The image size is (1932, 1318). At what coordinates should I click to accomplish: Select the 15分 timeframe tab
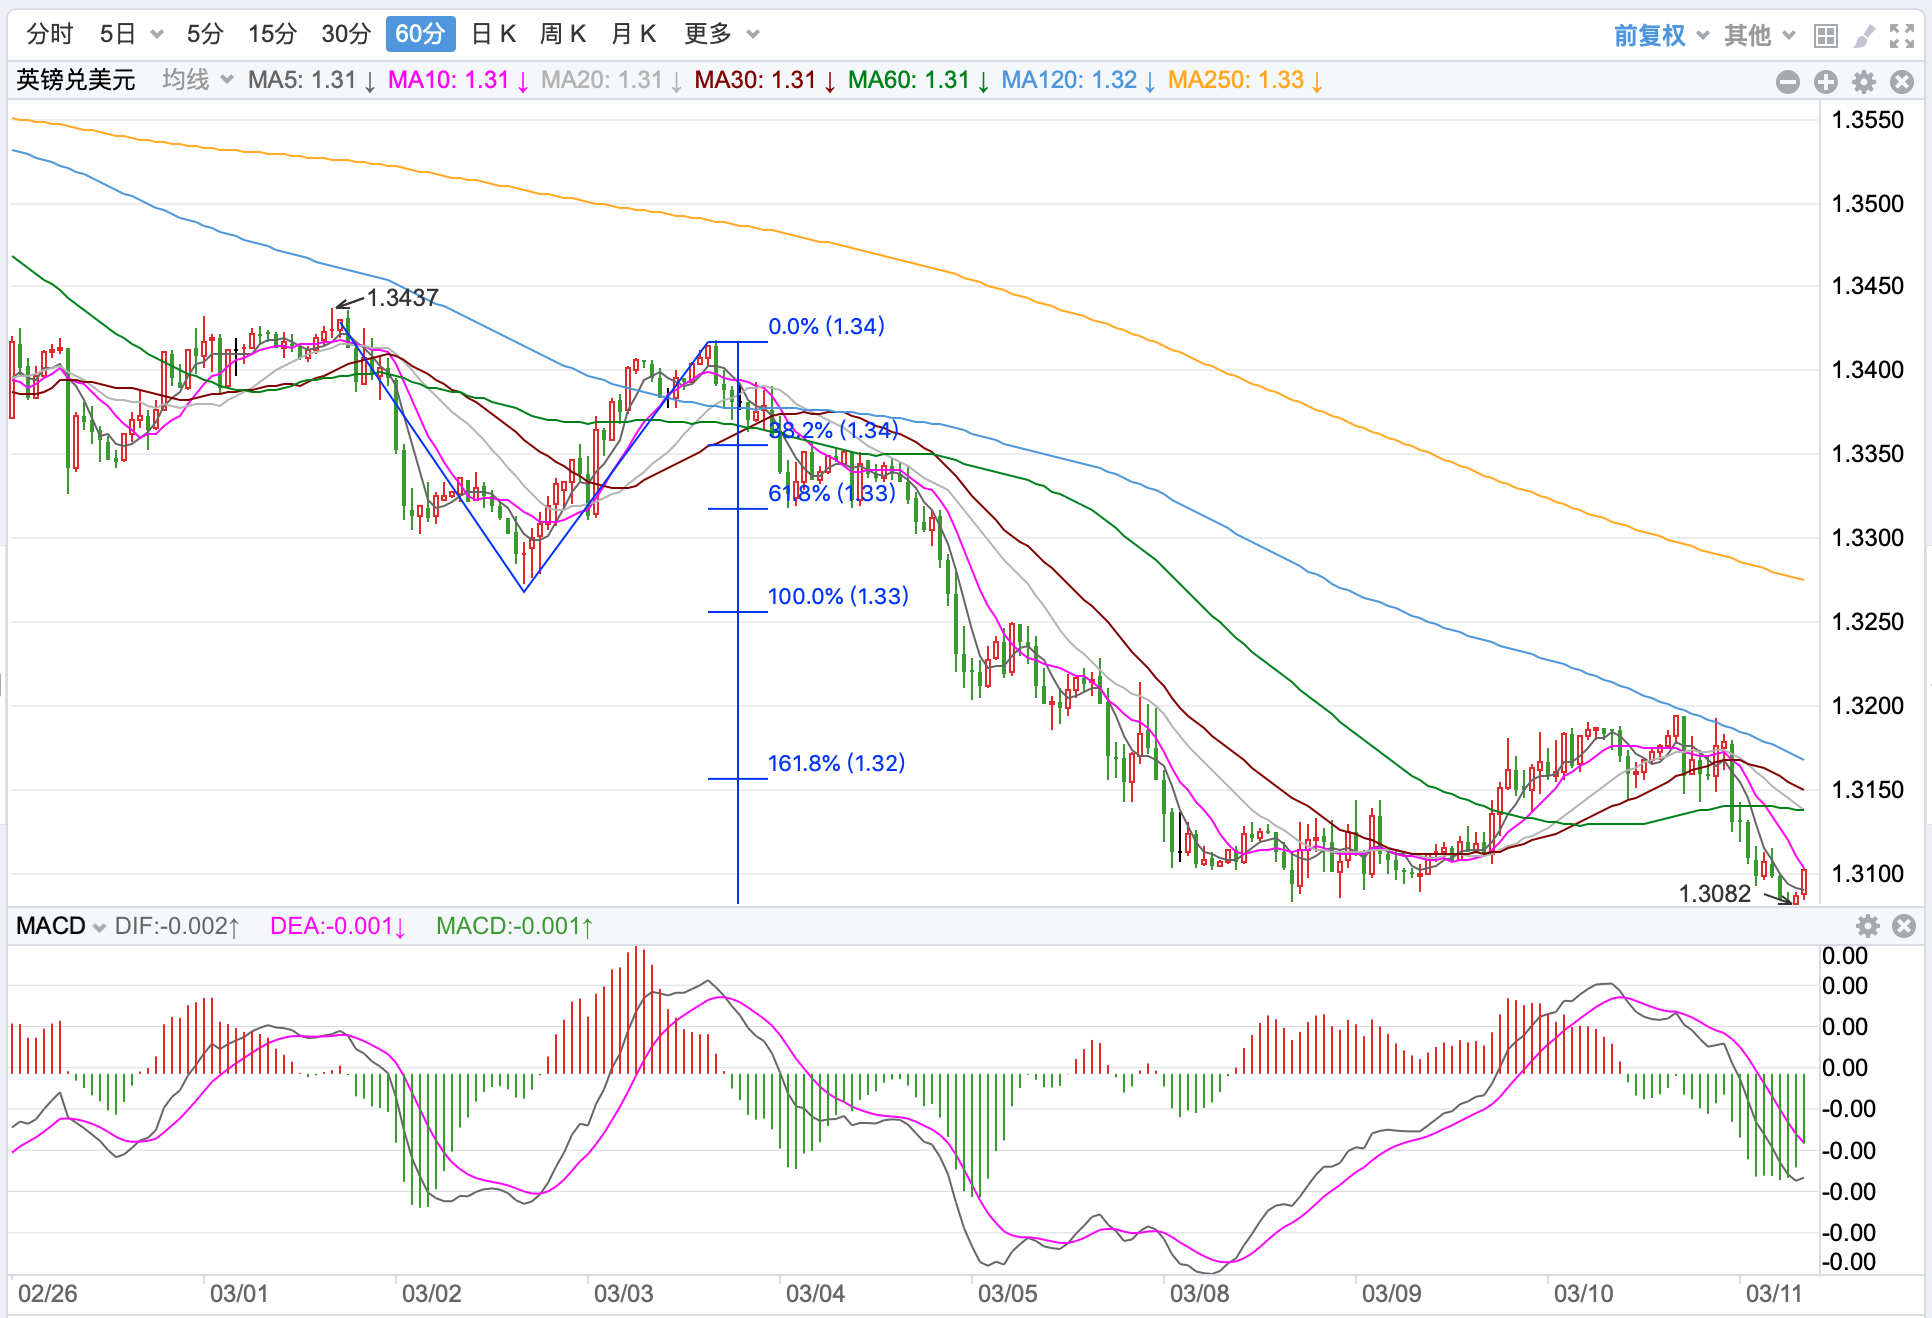click(272, 34)
